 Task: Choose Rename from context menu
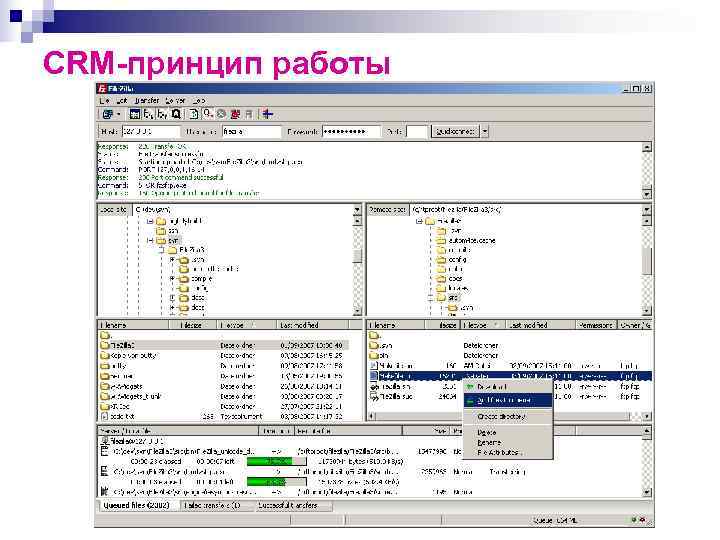507,443
